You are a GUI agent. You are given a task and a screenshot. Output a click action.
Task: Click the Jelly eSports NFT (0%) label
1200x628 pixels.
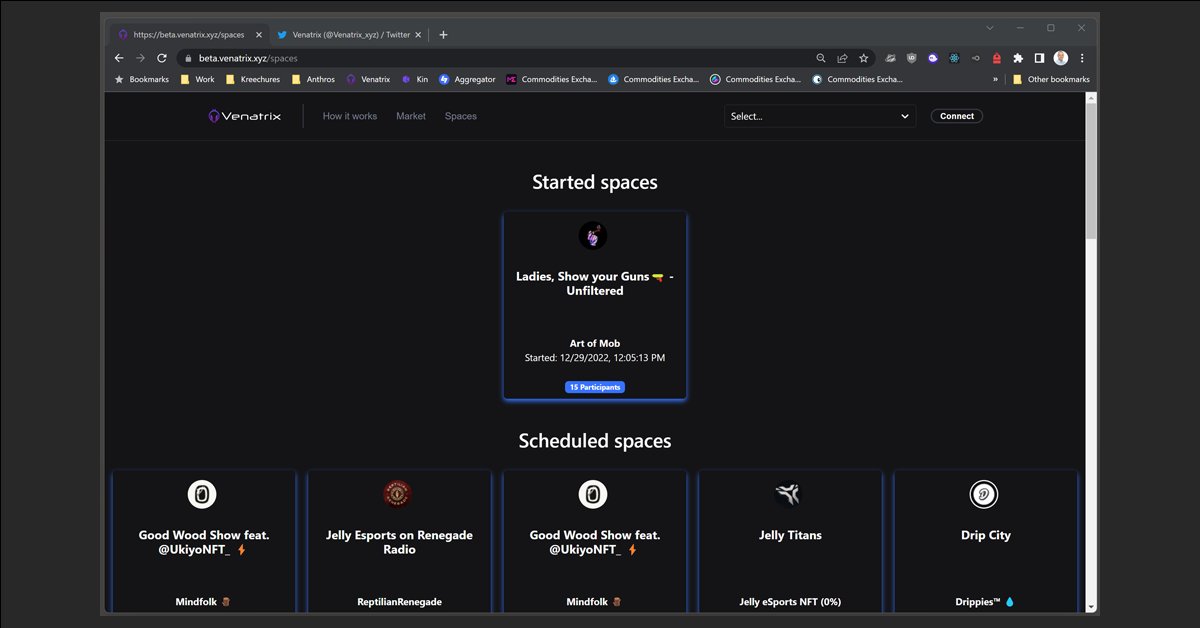pos(790,602)
